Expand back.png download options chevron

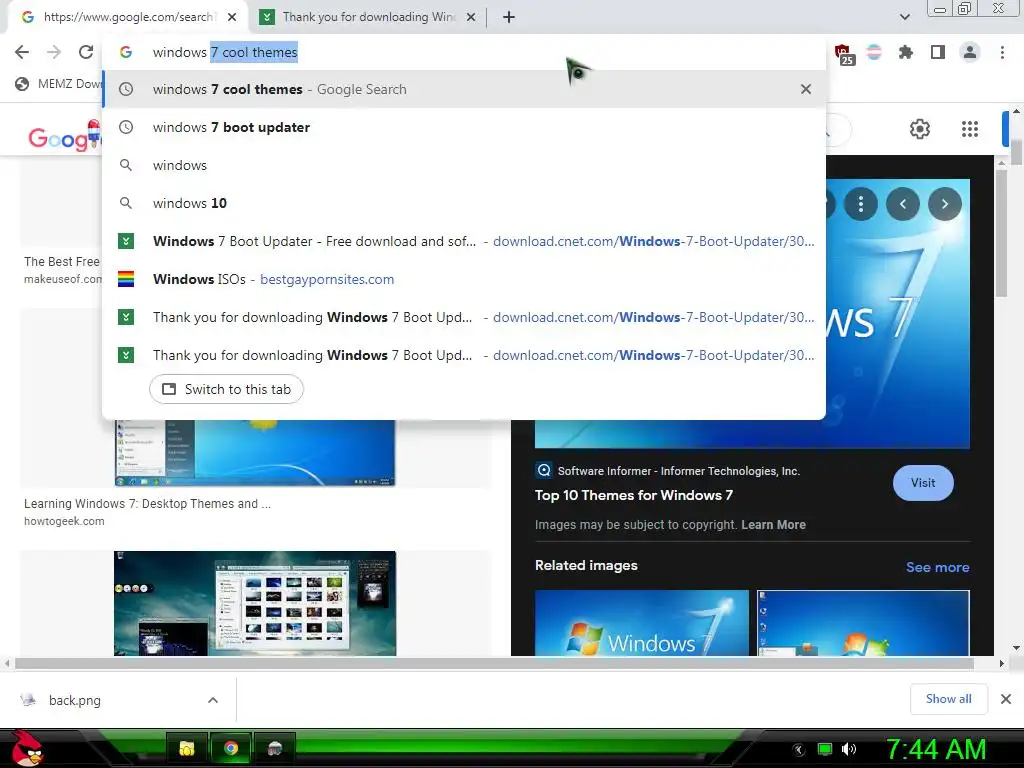[x=213, y=700]
